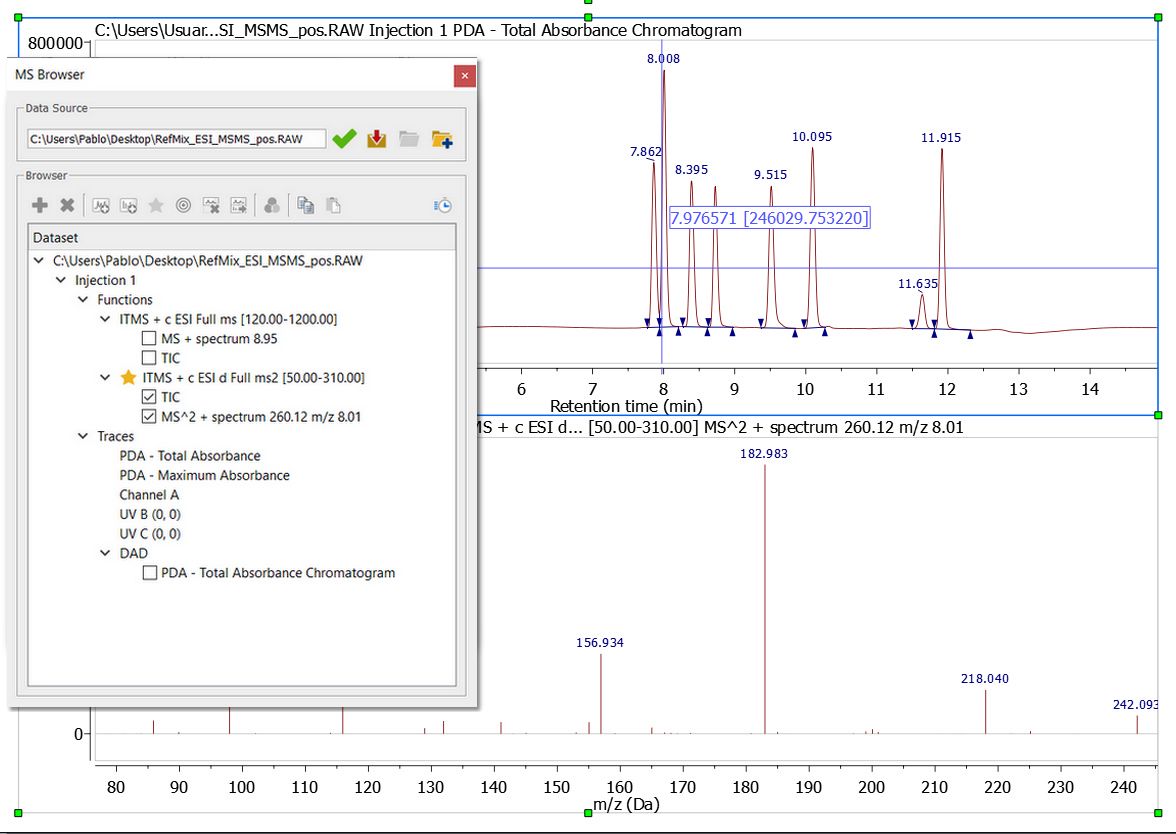Click the green checkmark apply icon
Screen dimensions: 1176x834
344,139
